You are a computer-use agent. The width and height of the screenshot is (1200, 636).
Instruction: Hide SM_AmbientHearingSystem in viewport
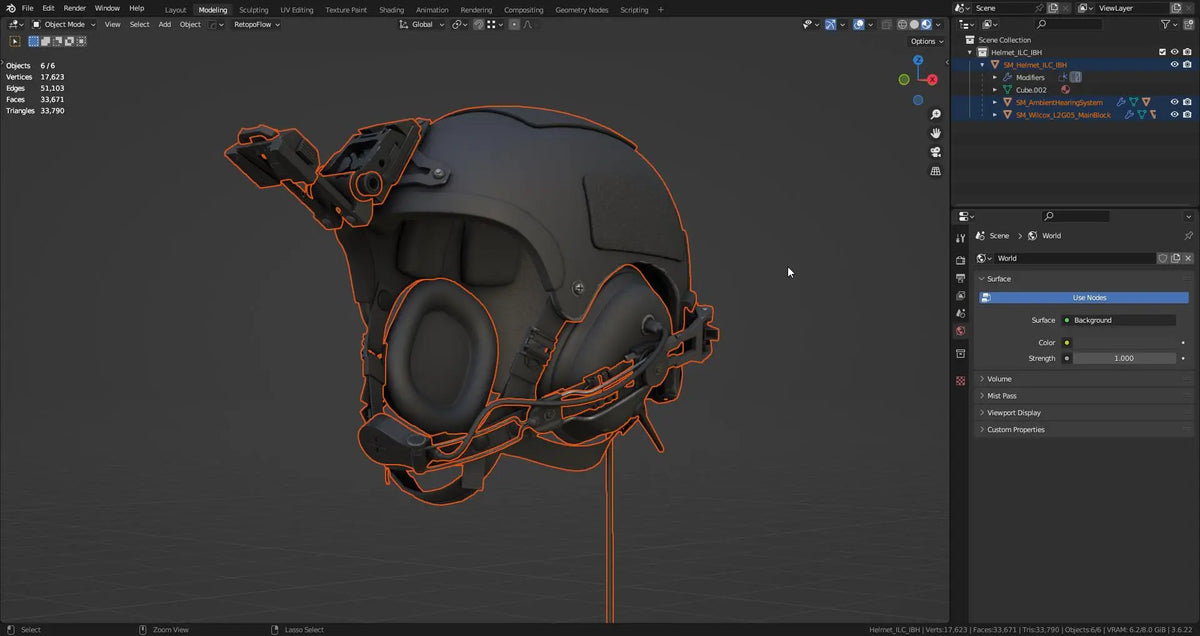click(1175, 102)
